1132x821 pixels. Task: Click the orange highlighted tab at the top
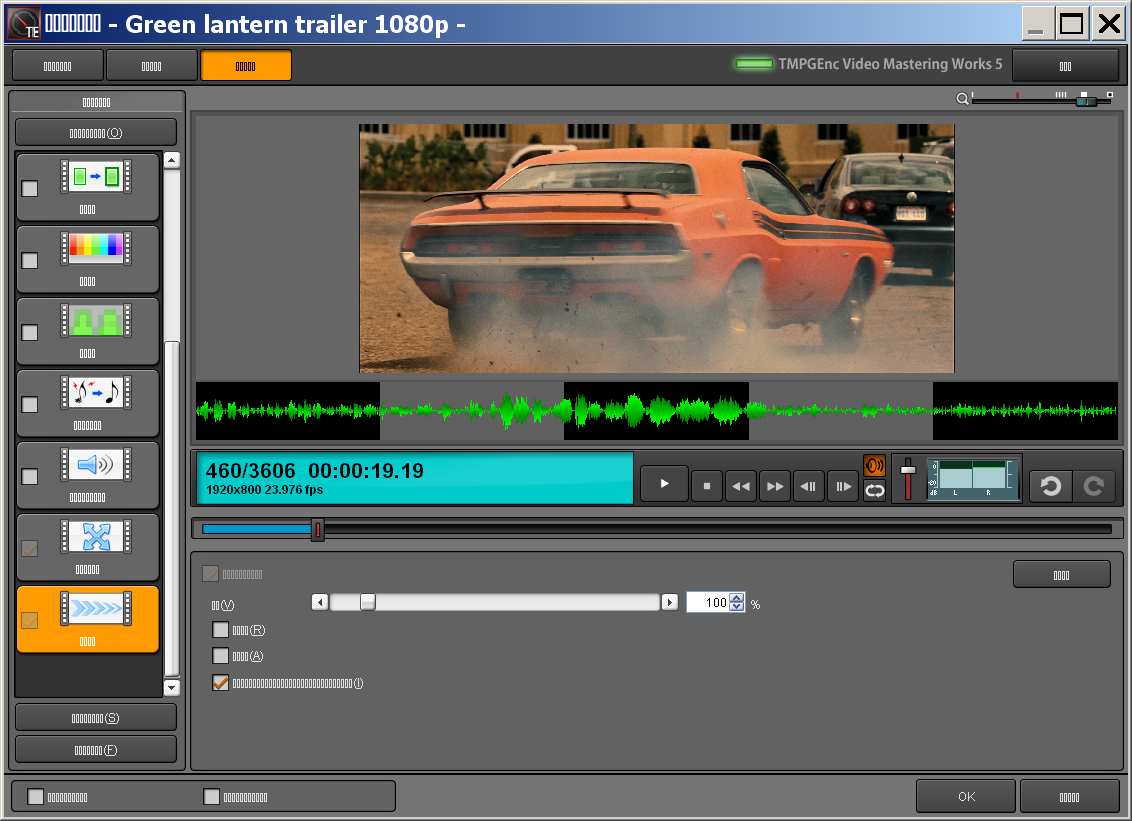[x=246, y=66]
